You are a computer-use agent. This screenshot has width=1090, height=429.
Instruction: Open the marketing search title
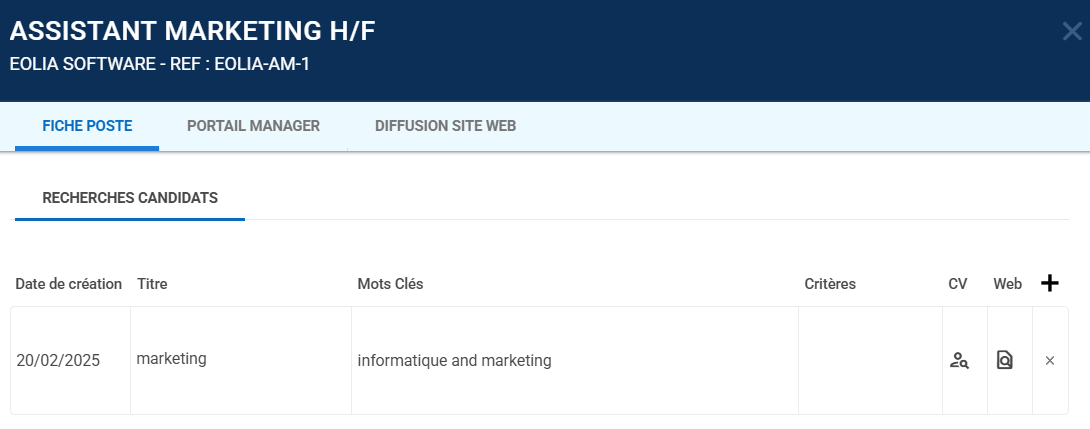172,359
